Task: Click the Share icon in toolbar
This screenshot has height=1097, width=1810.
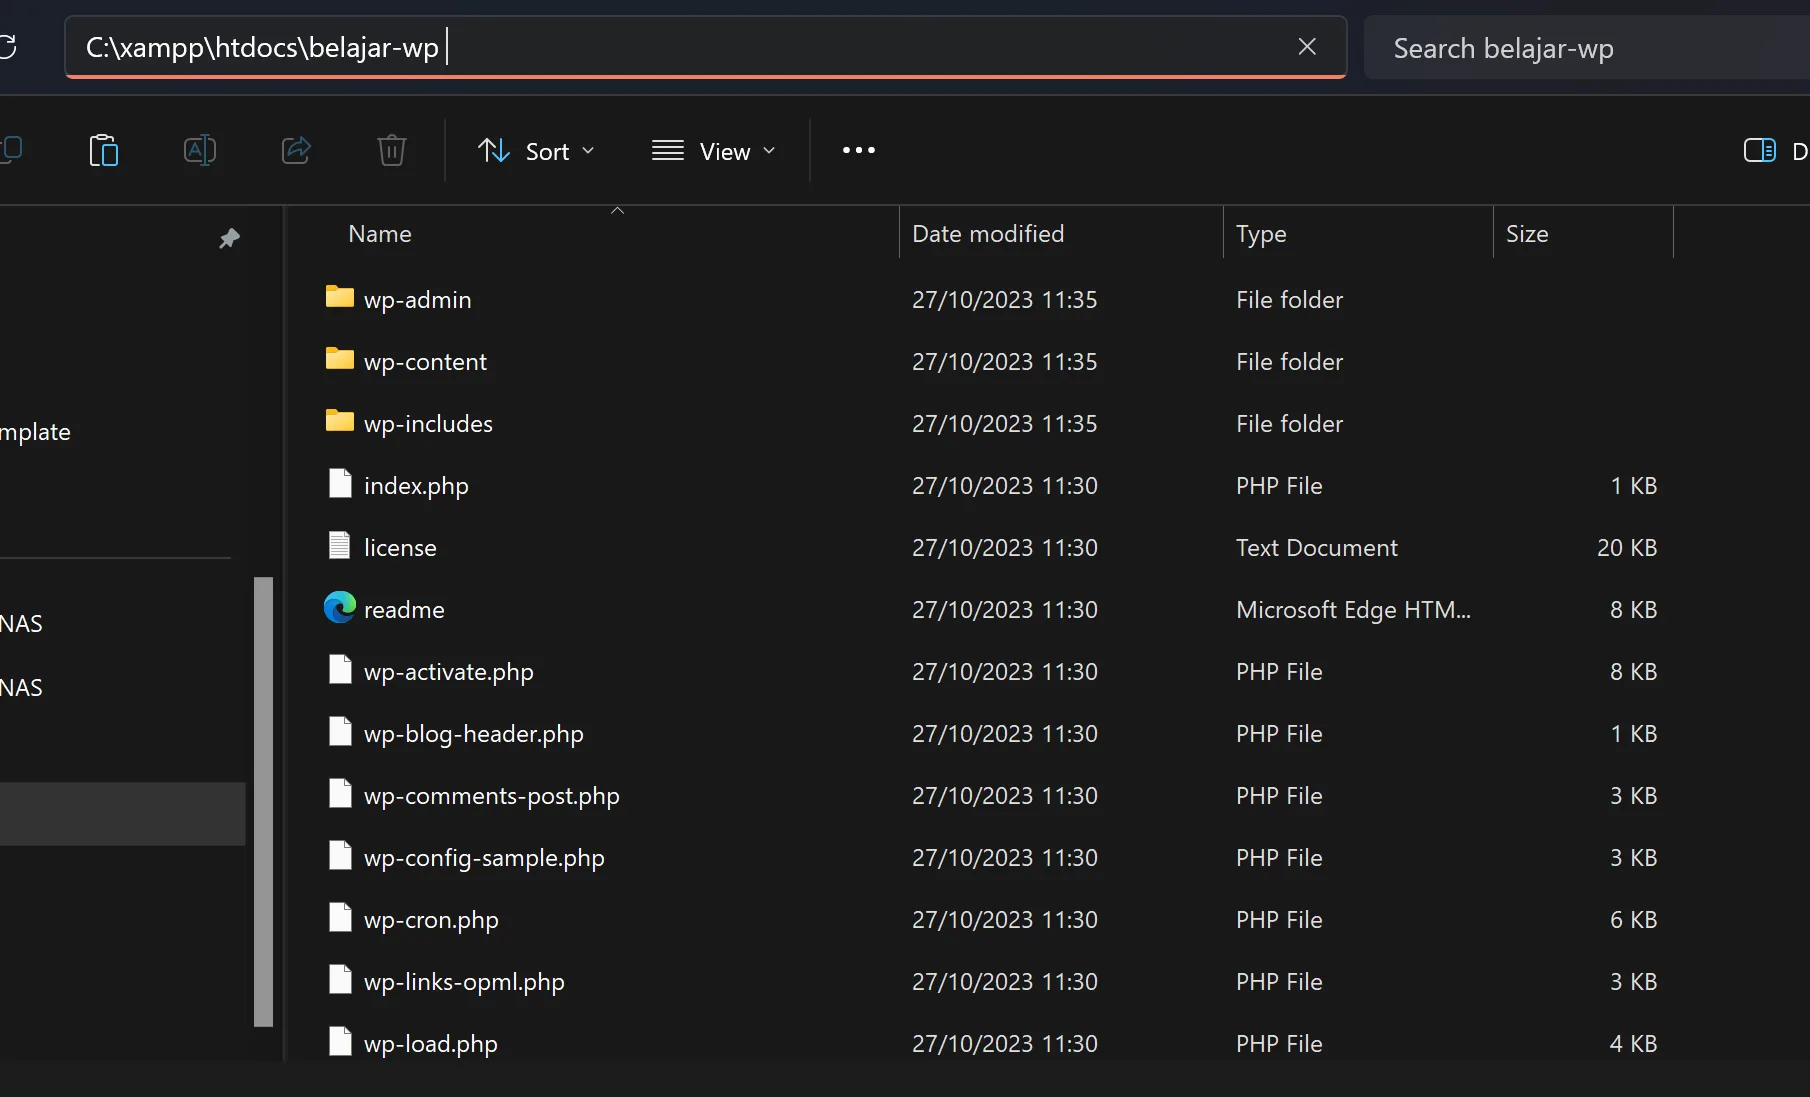Action: tap(296, 151)
